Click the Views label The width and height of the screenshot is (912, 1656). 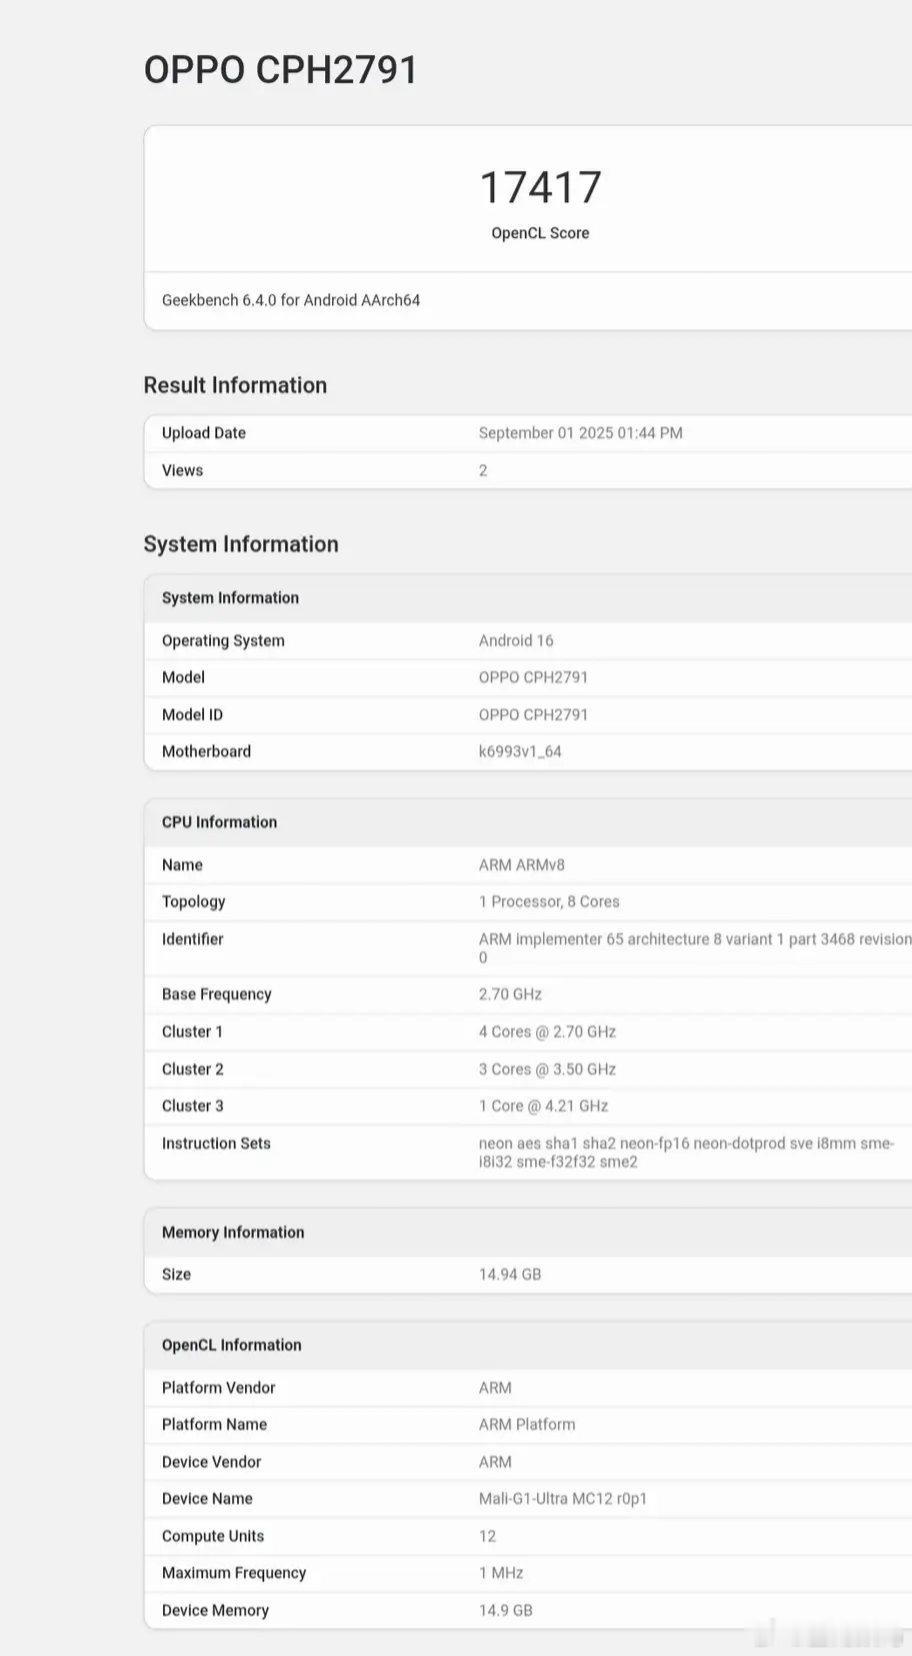182,470
